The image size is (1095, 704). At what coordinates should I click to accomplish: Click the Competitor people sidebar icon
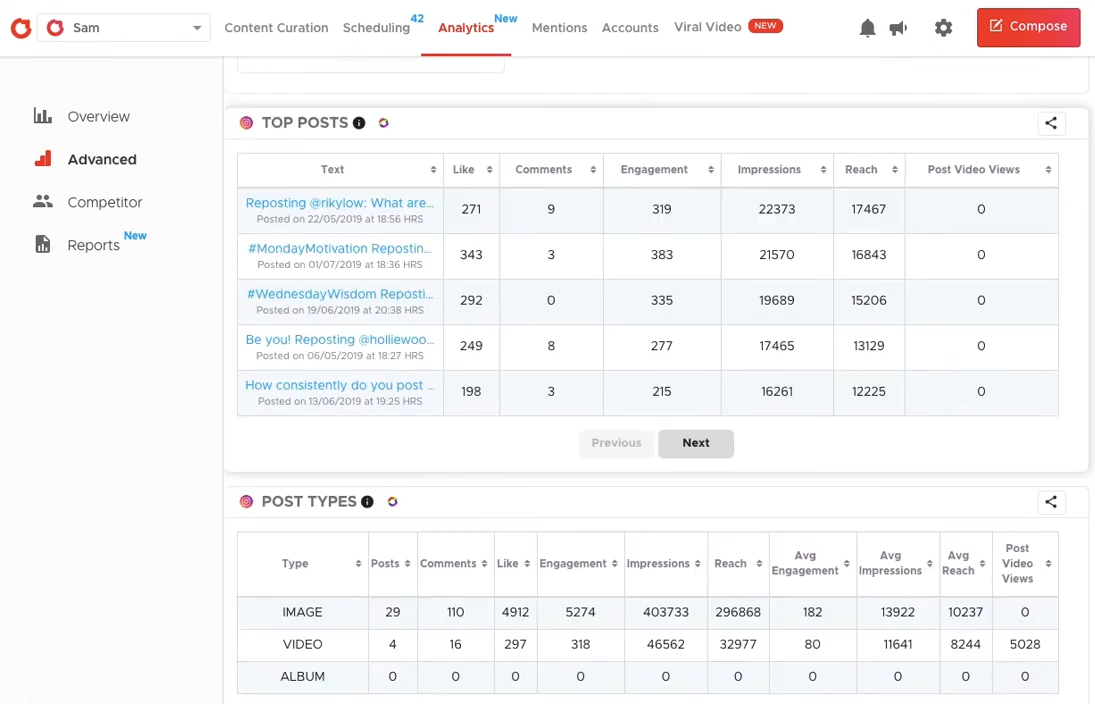(x=42, y=202)
